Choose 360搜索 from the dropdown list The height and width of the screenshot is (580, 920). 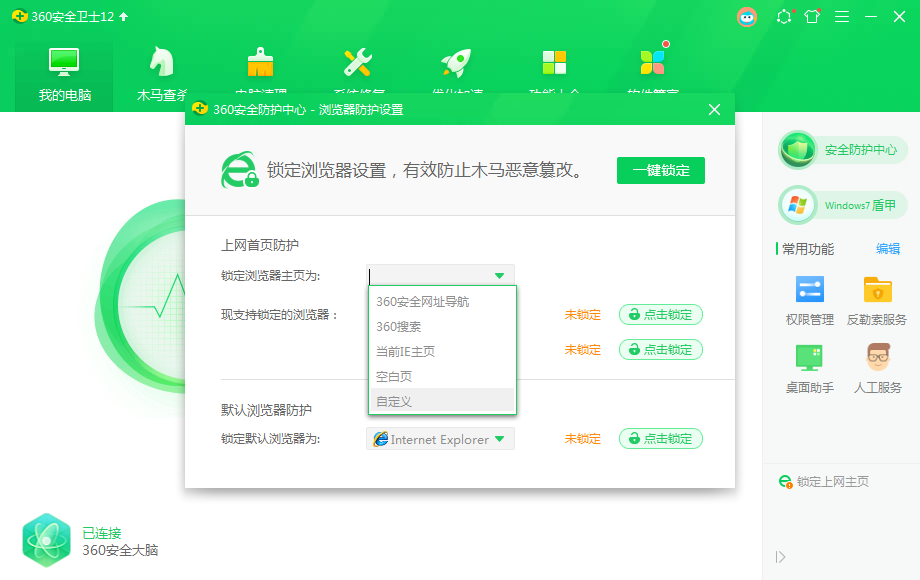(x=442, y=327)
